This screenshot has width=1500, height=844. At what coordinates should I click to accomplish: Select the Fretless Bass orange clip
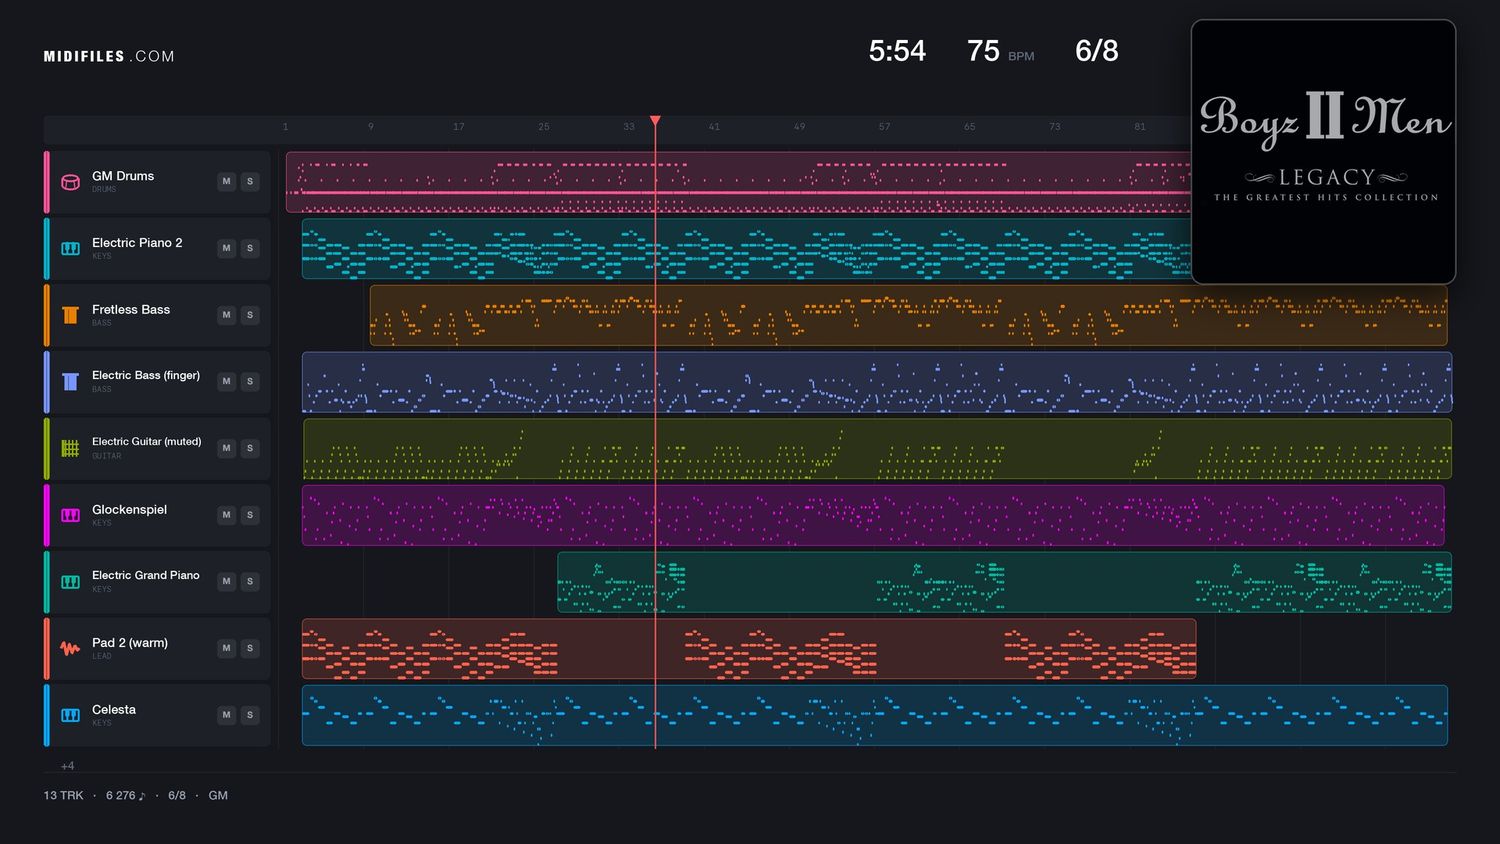click(908, 315)
